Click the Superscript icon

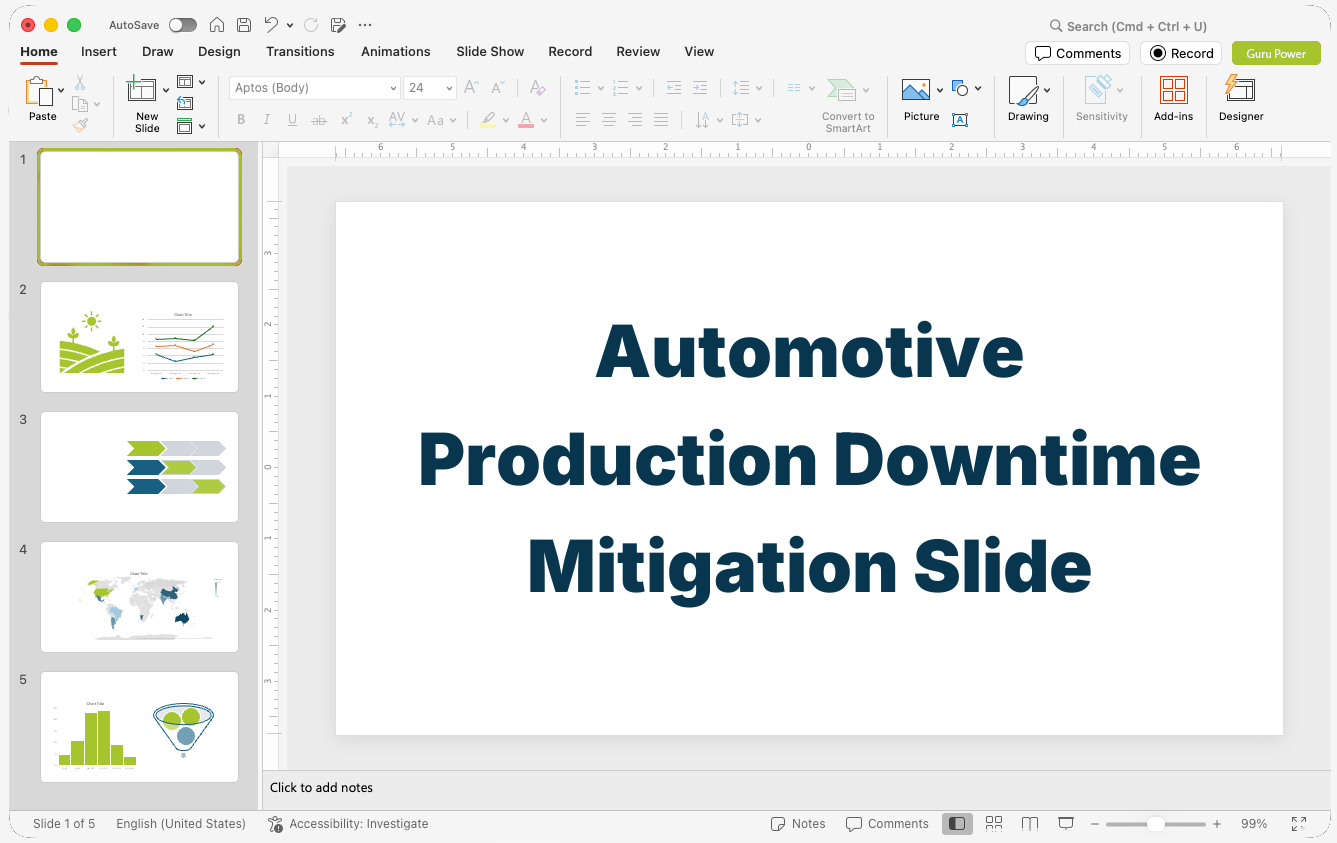point(346,120)
